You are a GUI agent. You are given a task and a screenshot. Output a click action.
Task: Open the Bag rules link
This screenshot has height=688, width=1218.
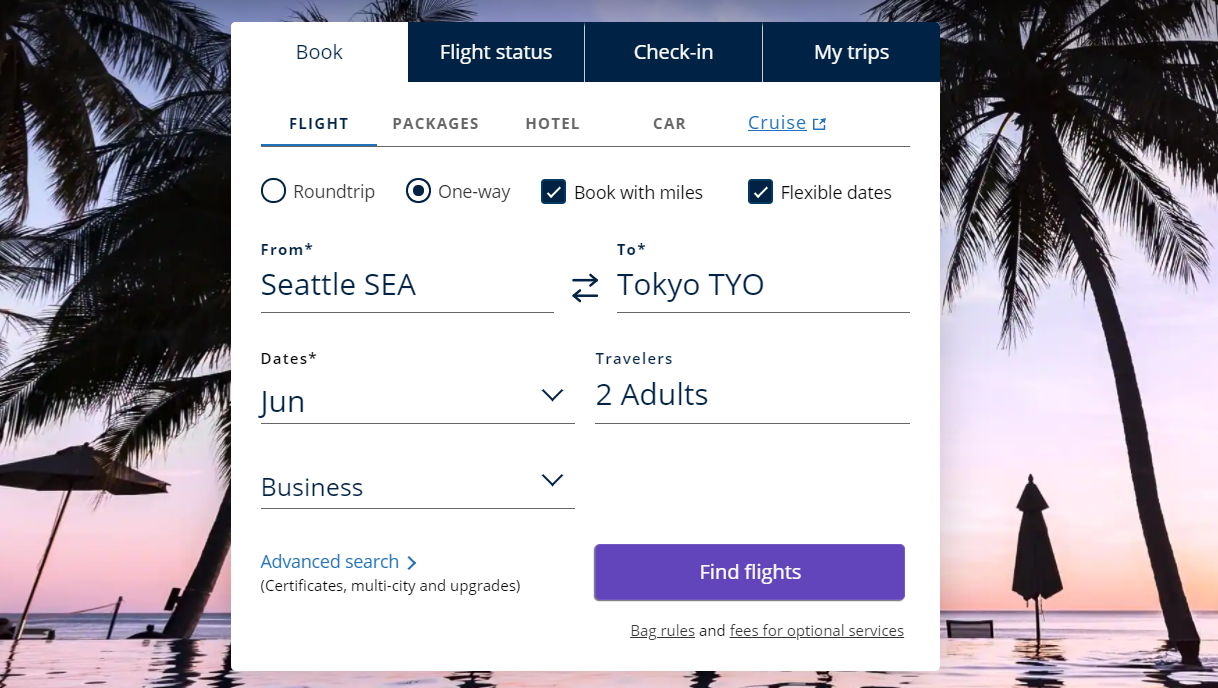pos(662,630)
